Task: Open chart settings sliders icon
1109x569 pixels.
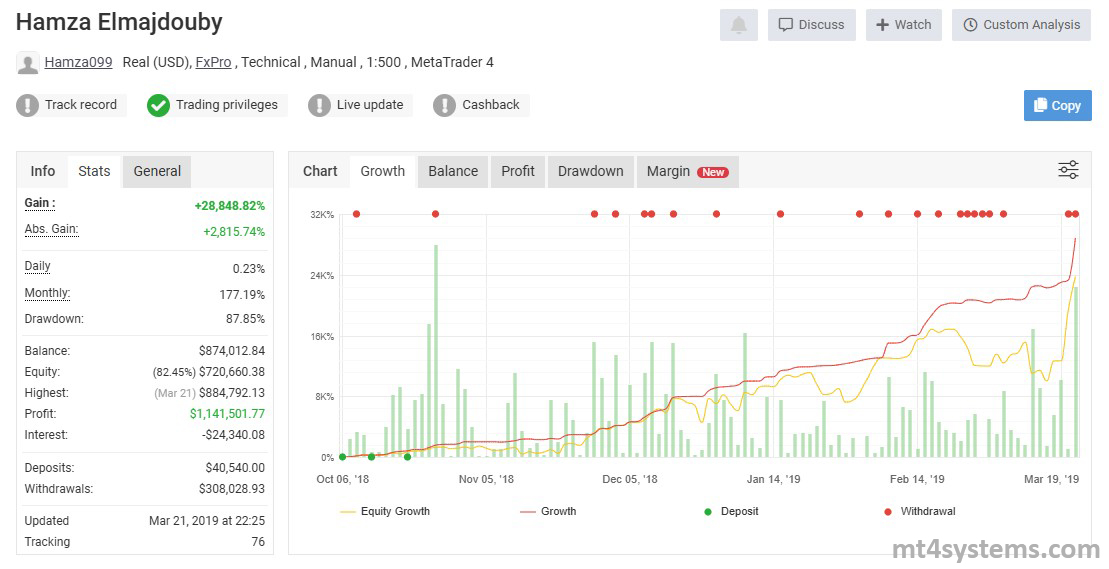Action: 1068,170
